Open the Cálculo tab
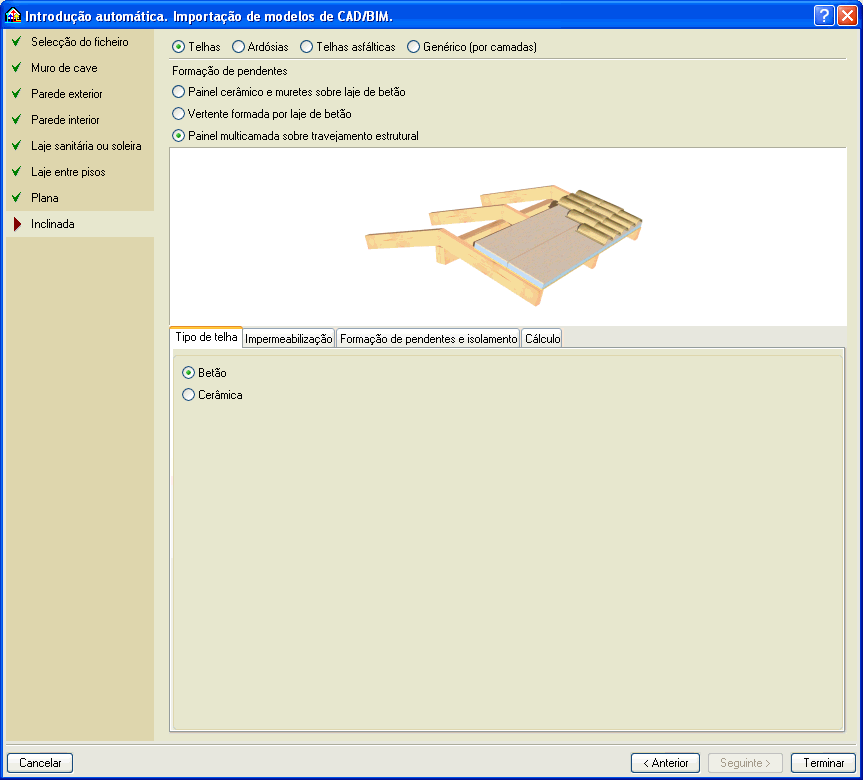This screenshot has height=780, width=863. click(x=542, y=339)
